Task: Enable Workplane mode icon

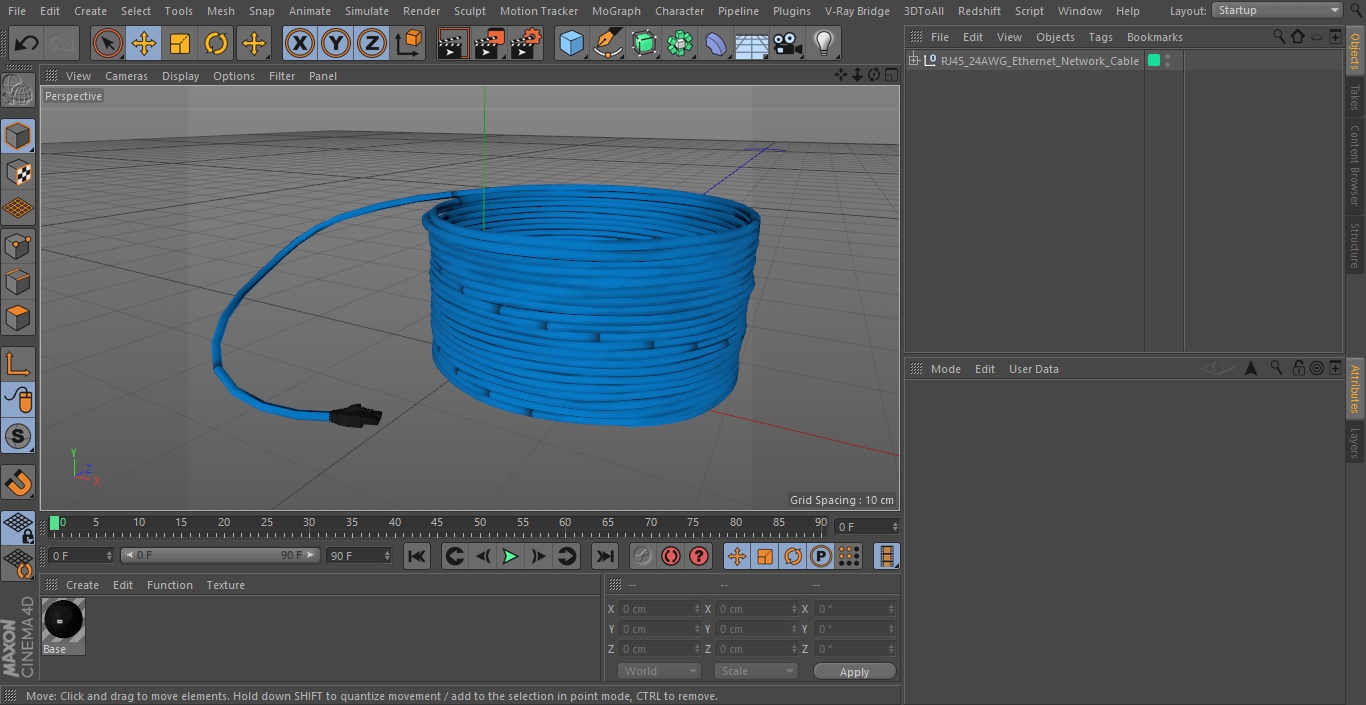Action: coord(18,208)
